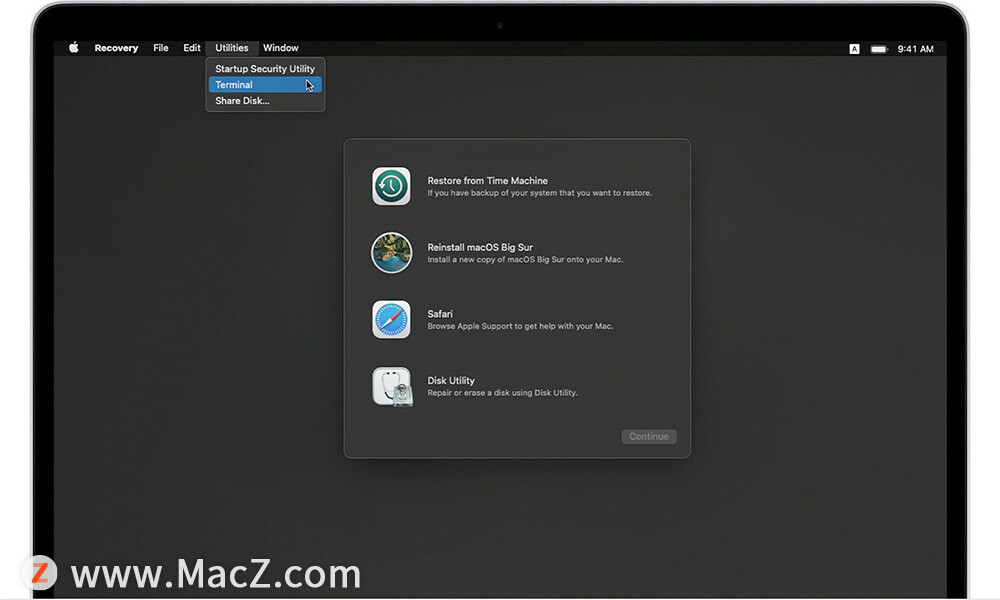Select Share Disk... menu entry
This screenshot has width=1000, height=600.
click(x=265, y=101)
